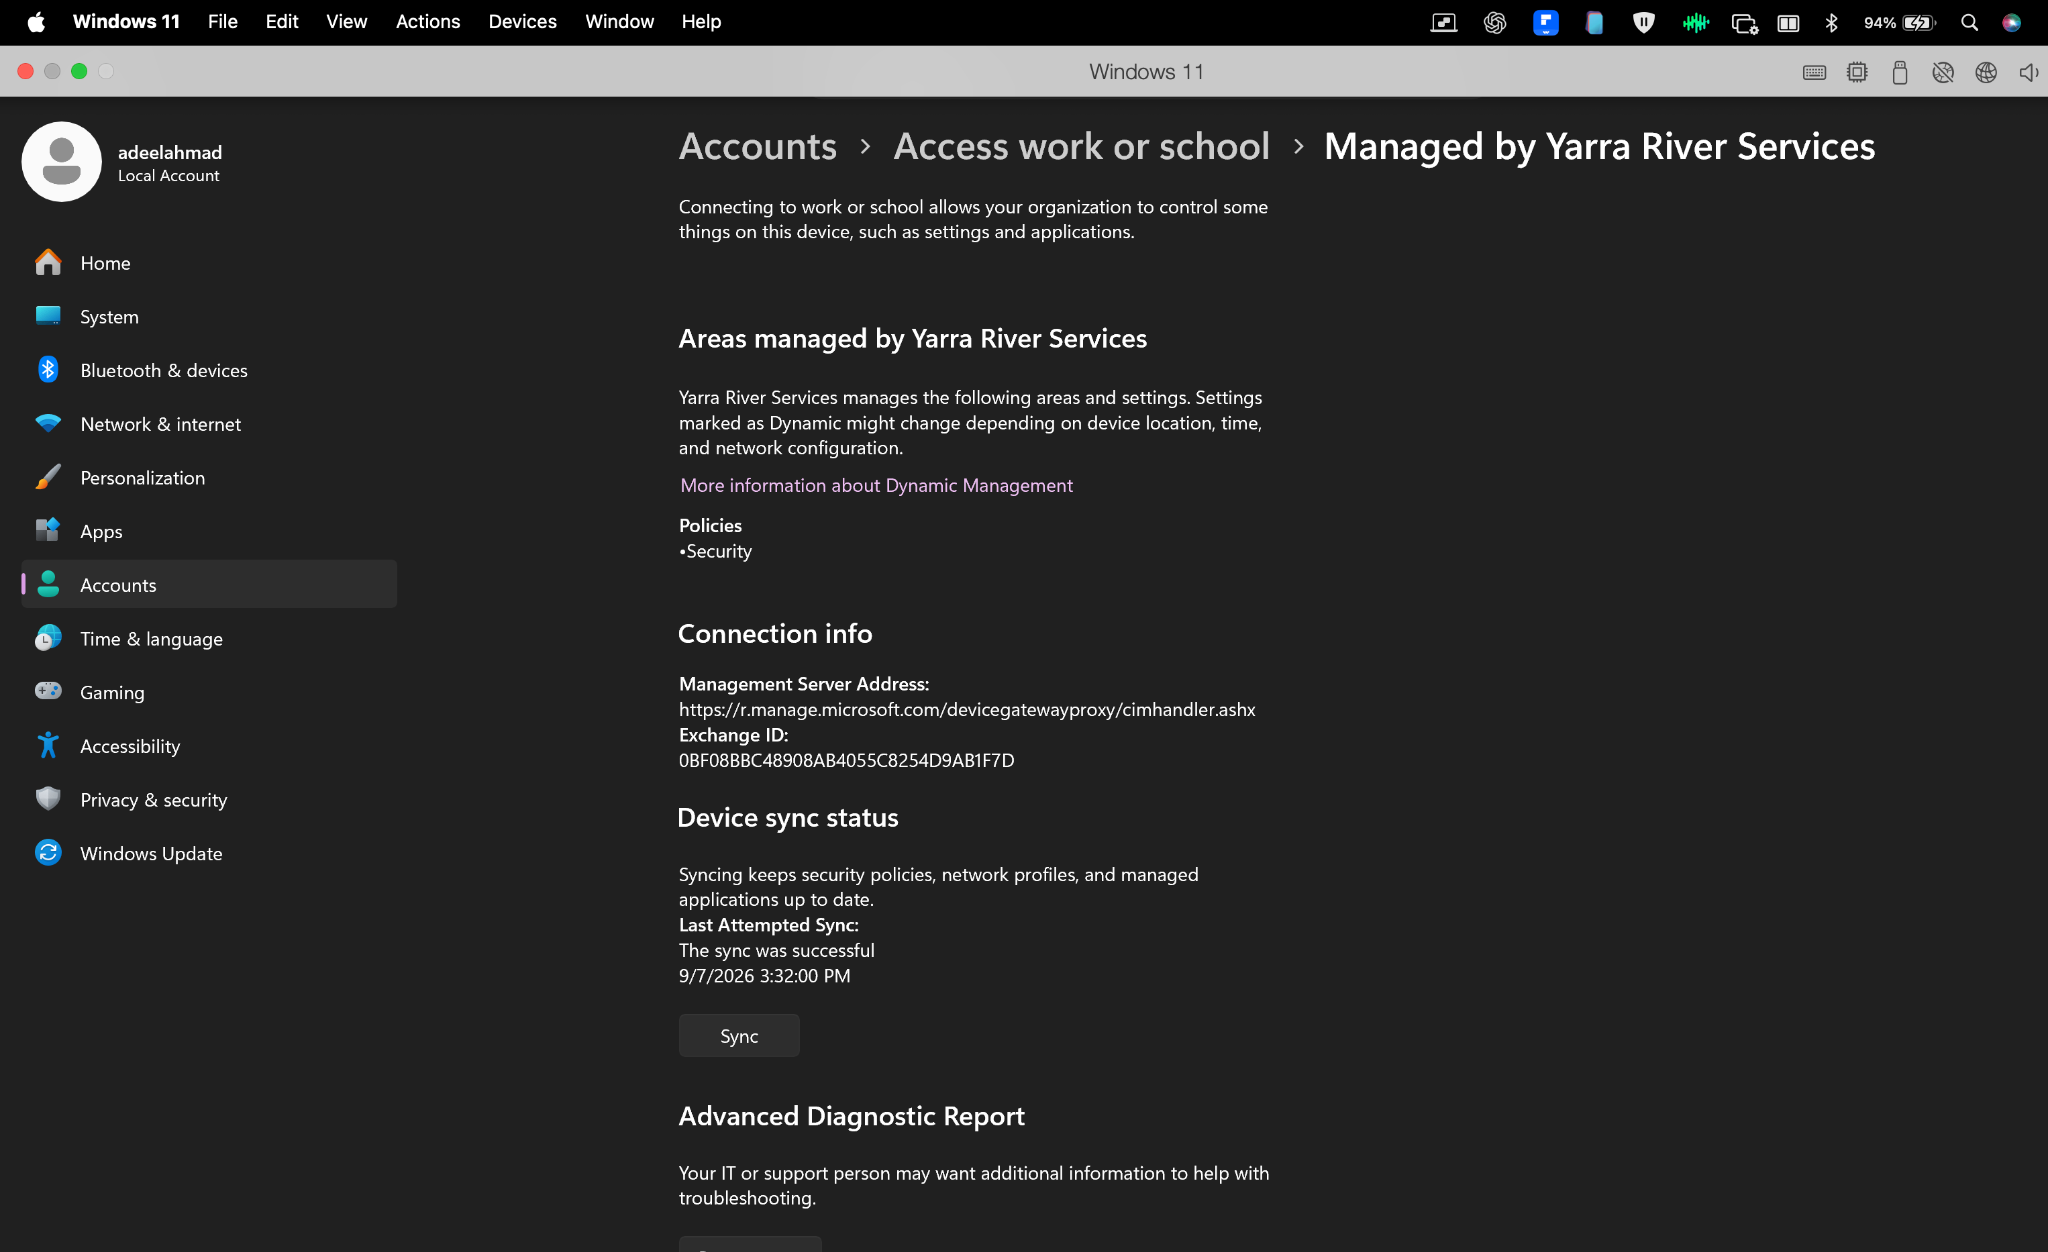Go to Access work or school breadcrumb
Viewport: 2048px width, 1252px height.
pyautogui.click(x=1081, y=147)
